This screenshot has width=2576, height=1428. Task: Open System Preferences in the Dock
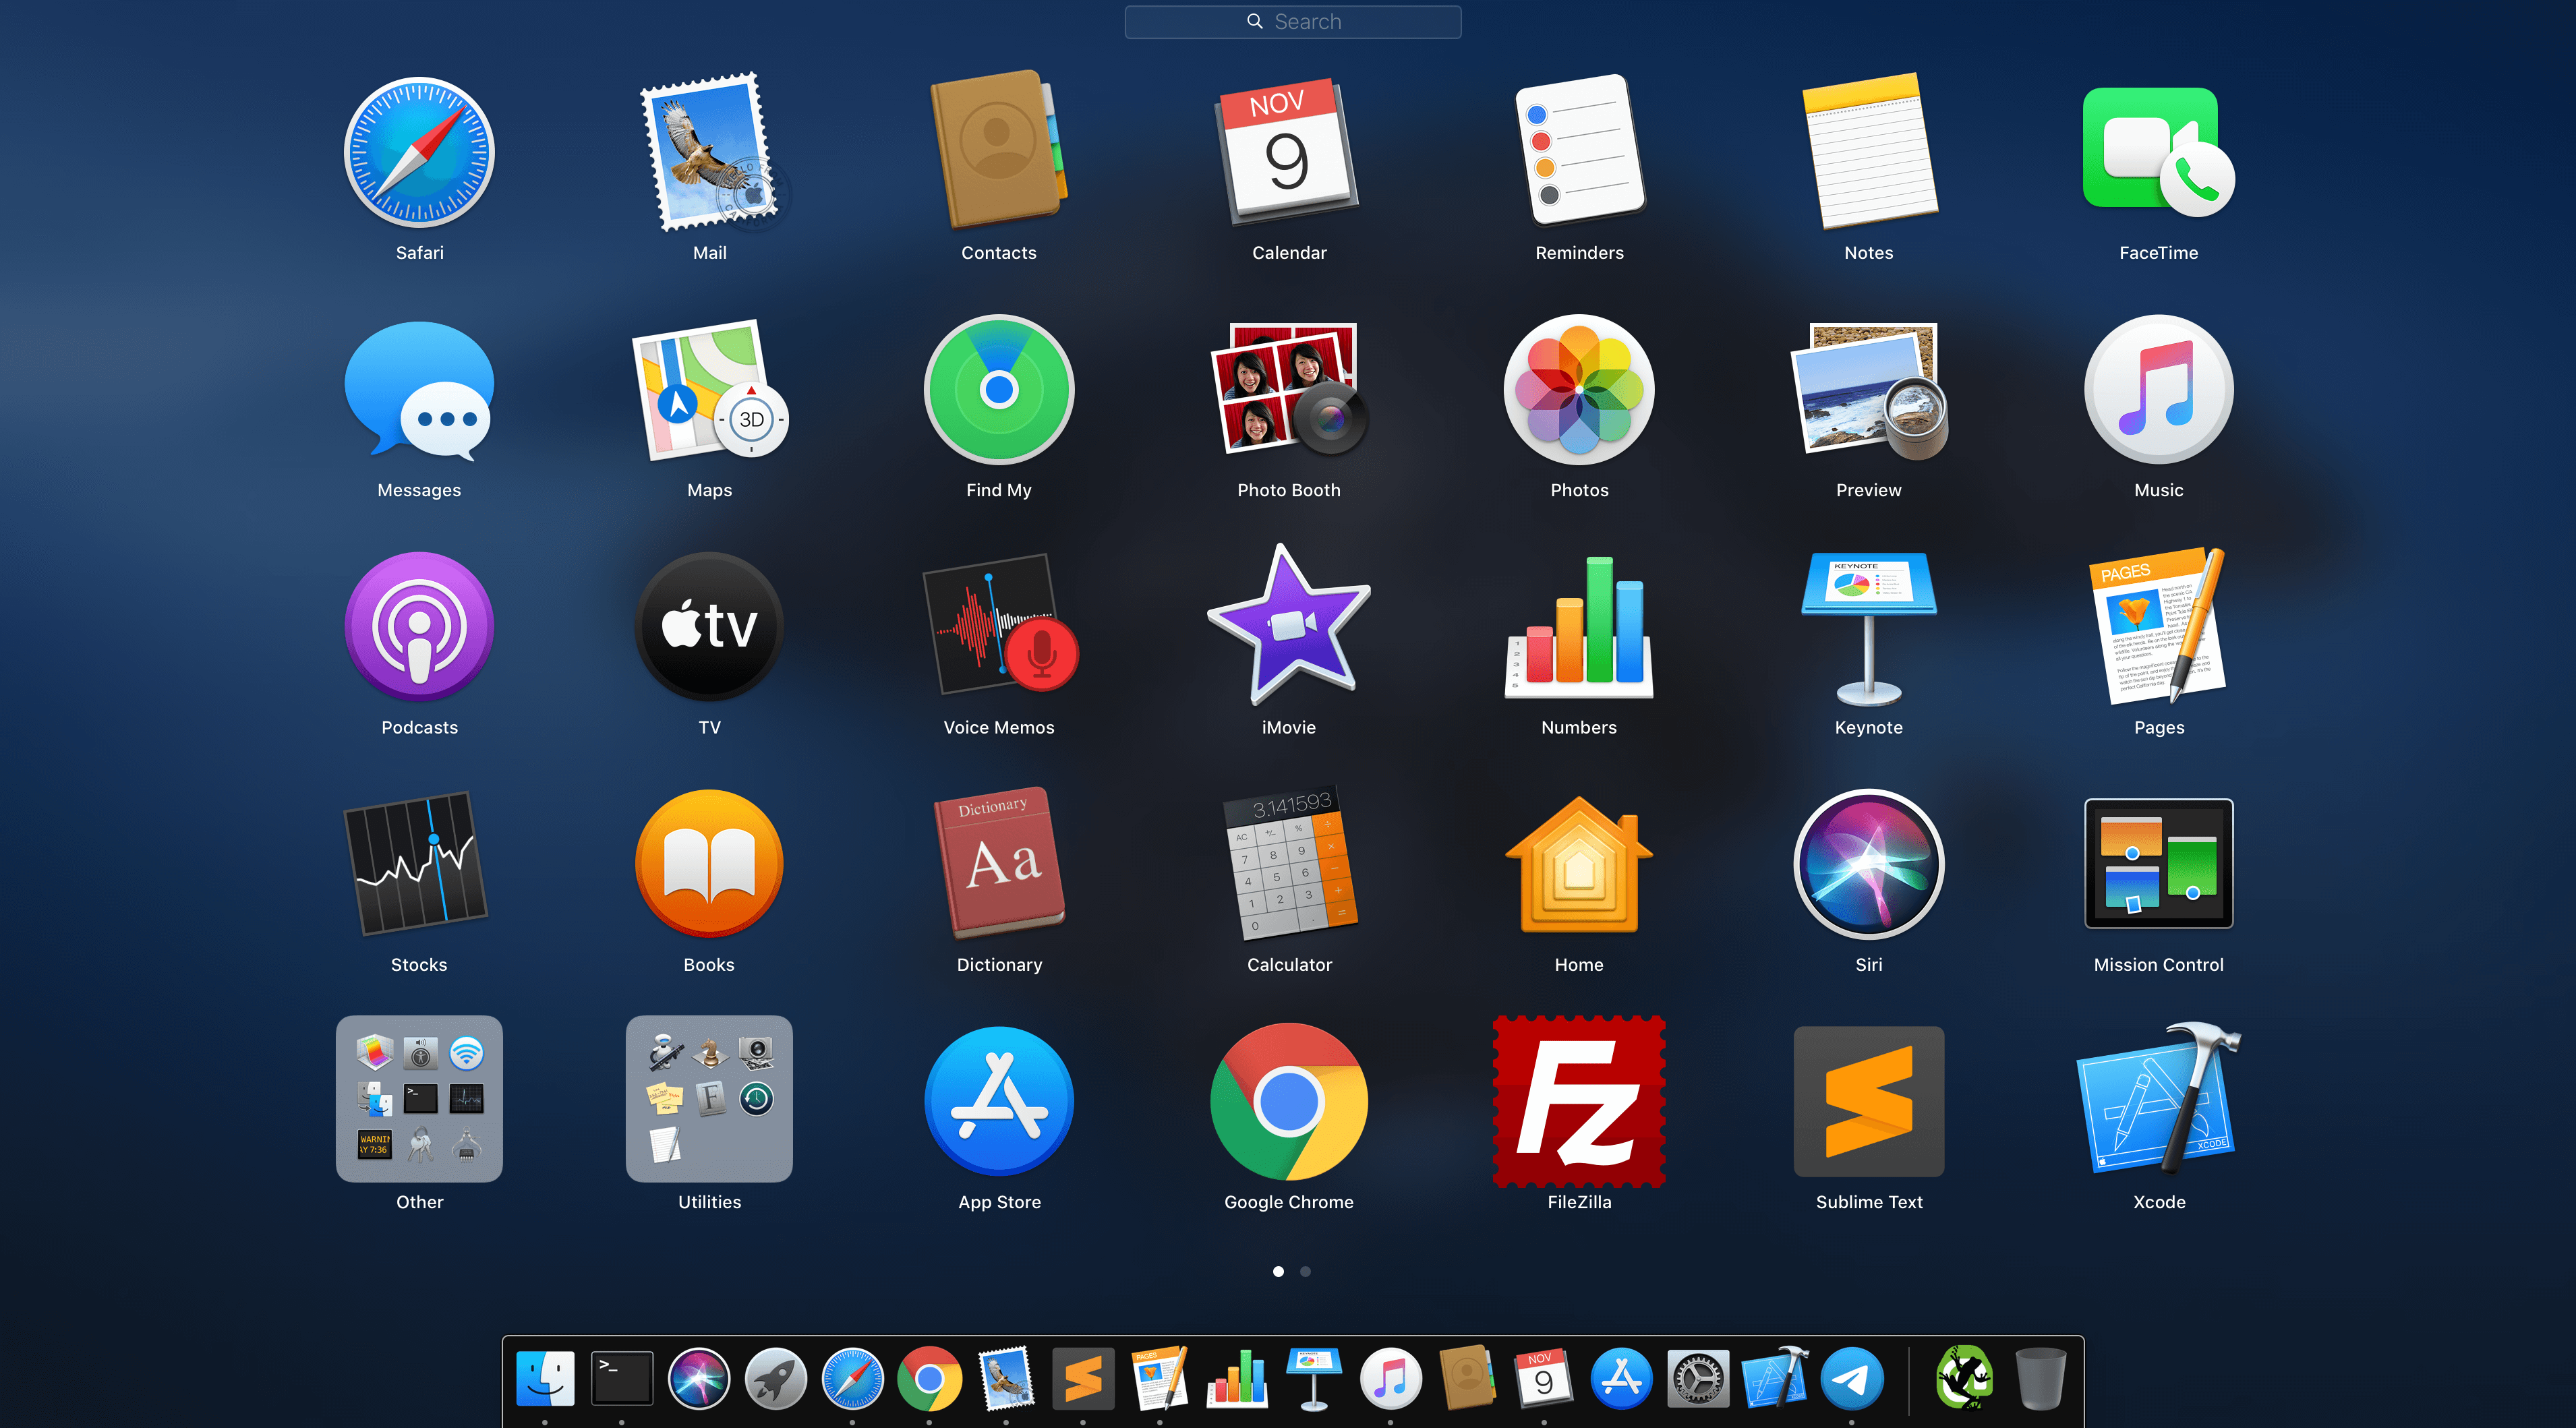pos(1698,1378)
